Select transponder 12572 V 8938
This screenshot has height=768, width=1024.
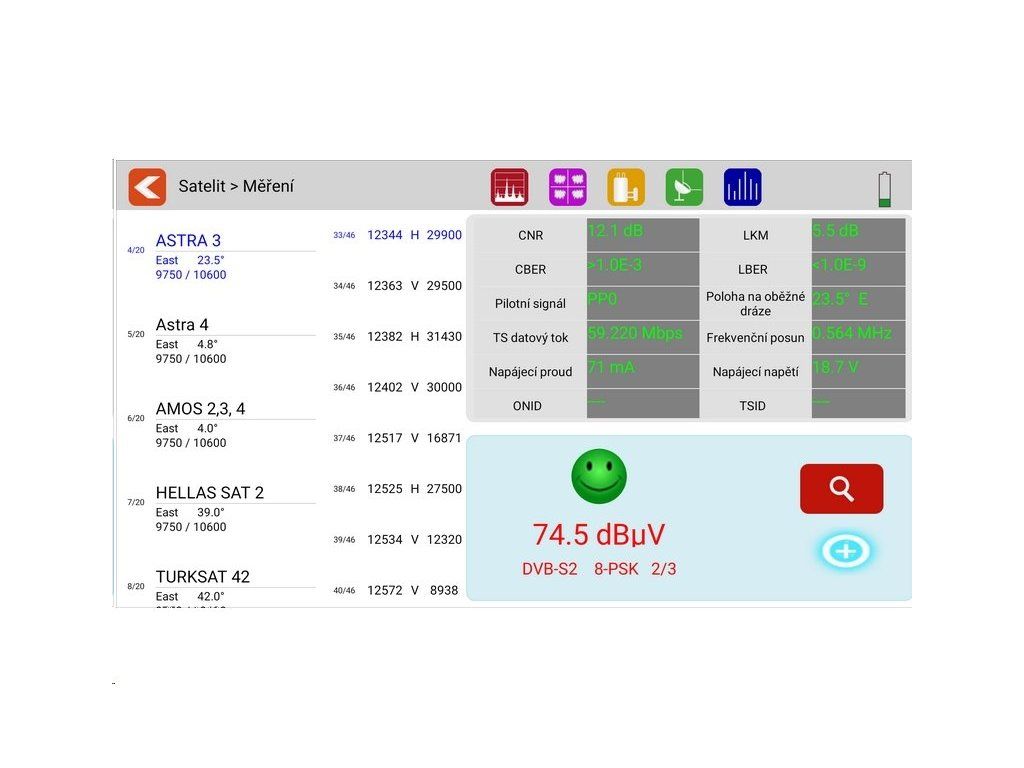coord(397,590)
